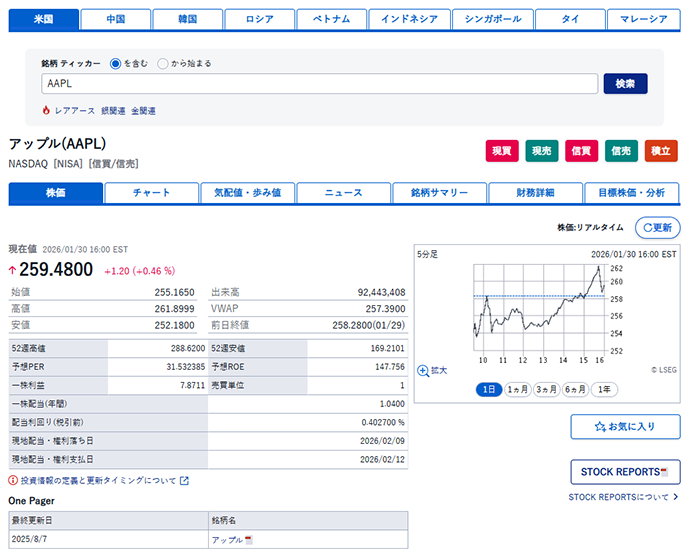Click the fire trending icon
Image resolution: width=690 pixels, height=559 pixels.
click(x=46, y=110)
